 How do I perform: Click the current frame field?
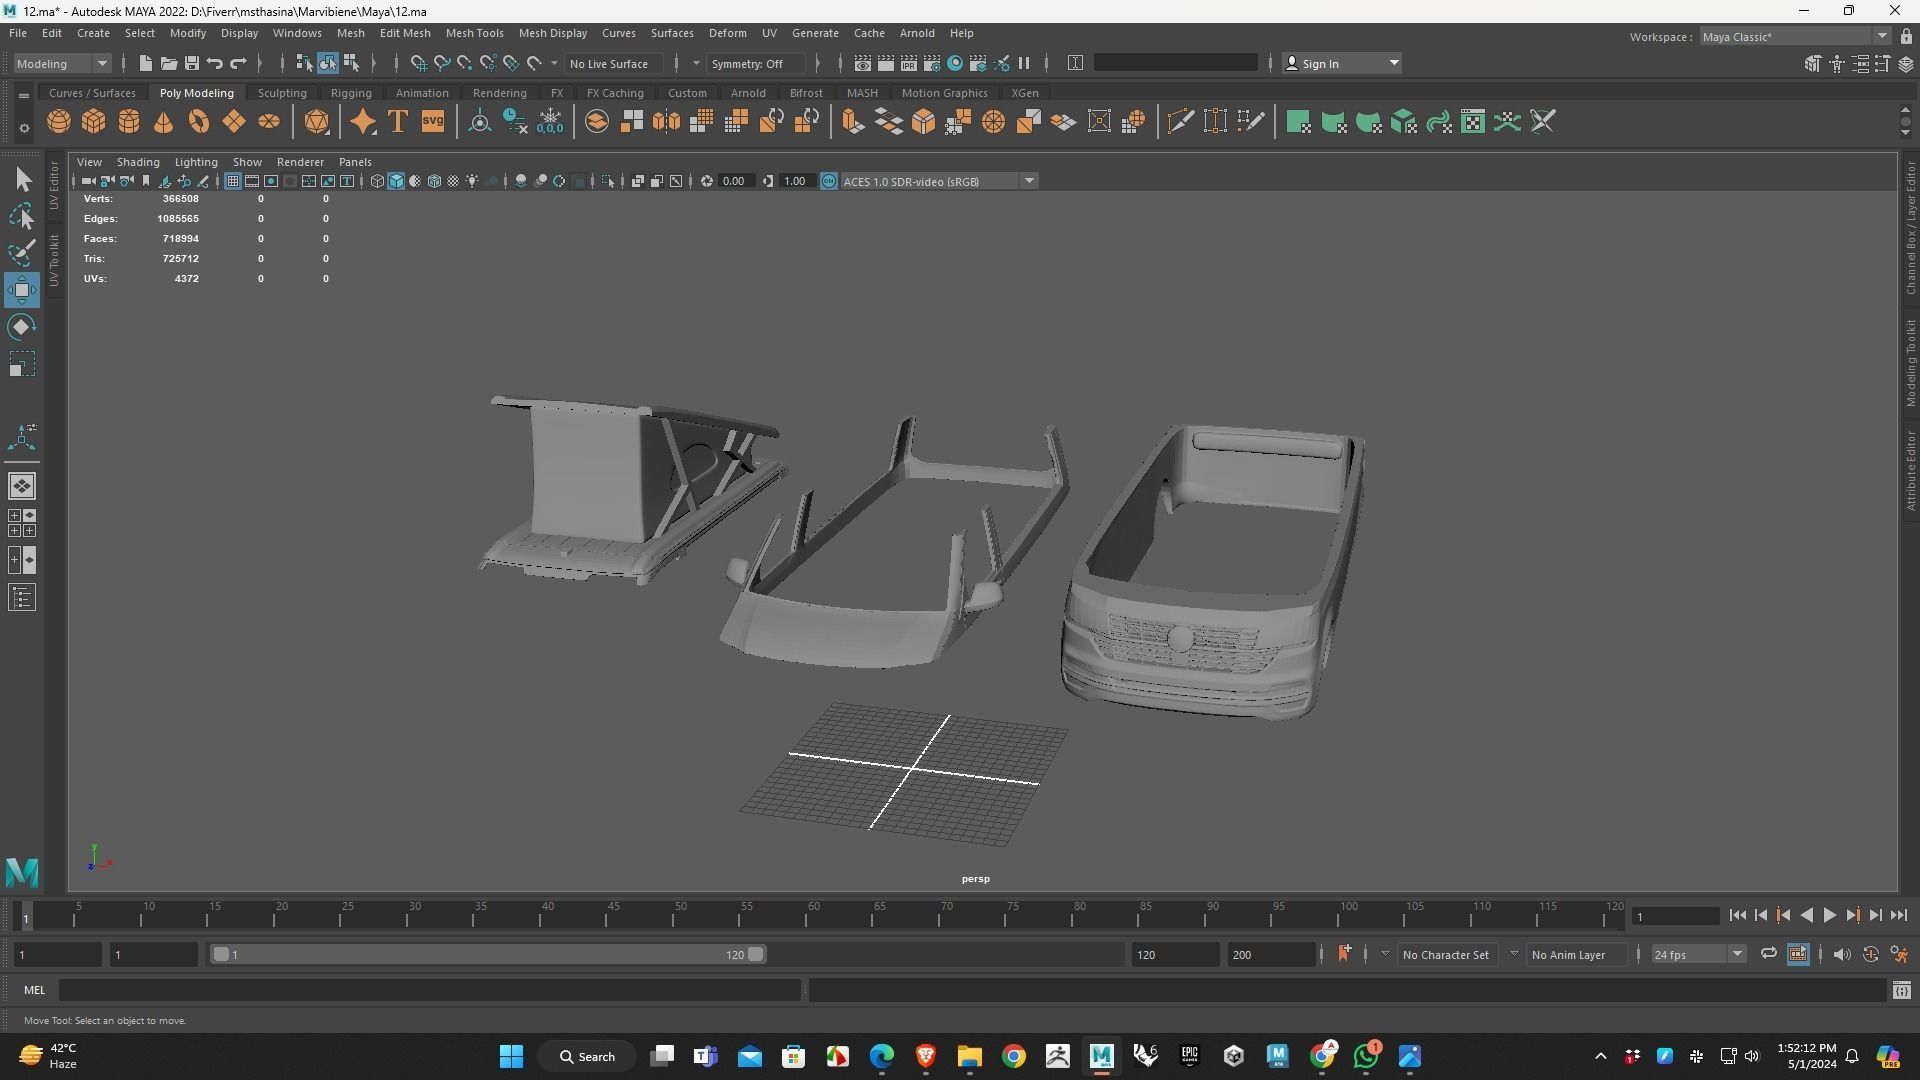coord(1675,916)
